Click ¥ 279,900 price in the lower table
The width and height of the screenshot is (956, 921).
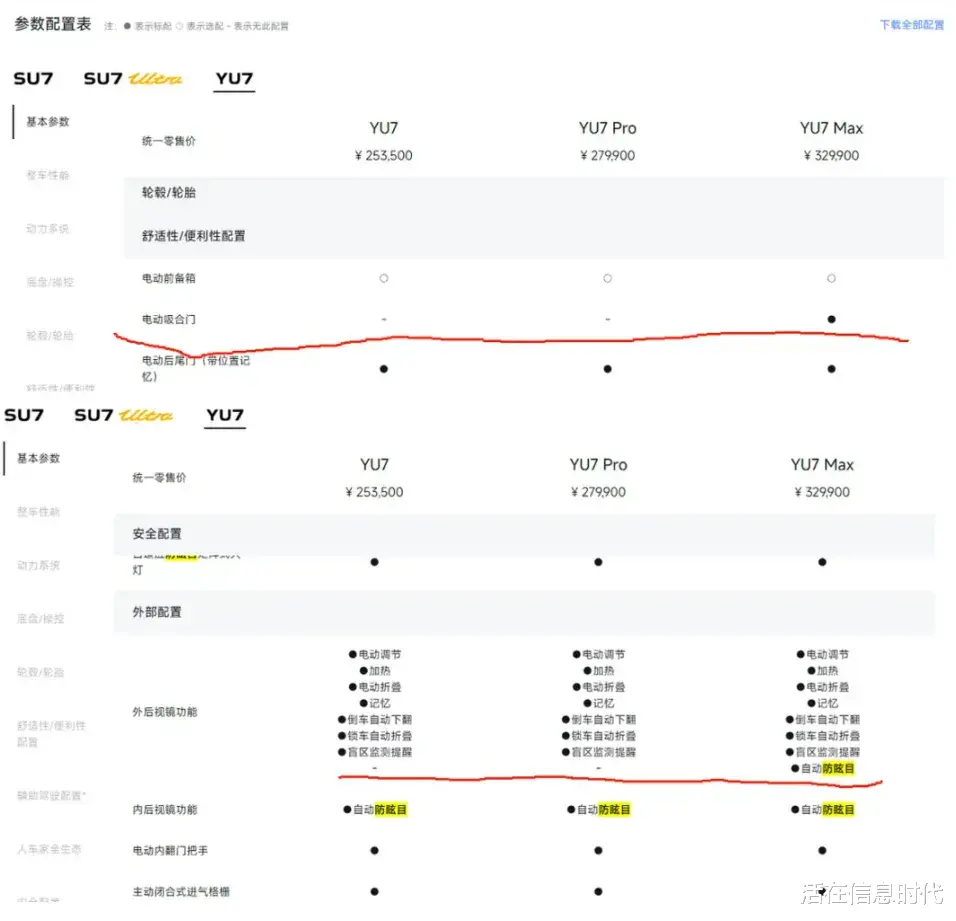598,492
